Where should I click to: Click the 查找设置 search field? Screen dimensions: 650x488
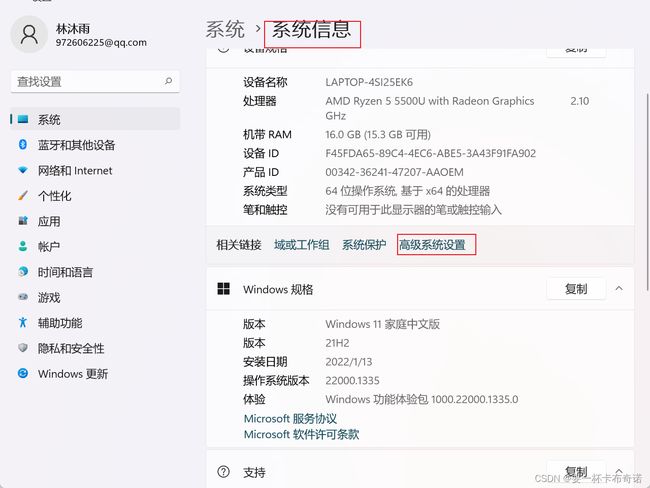tap(95, 81)
